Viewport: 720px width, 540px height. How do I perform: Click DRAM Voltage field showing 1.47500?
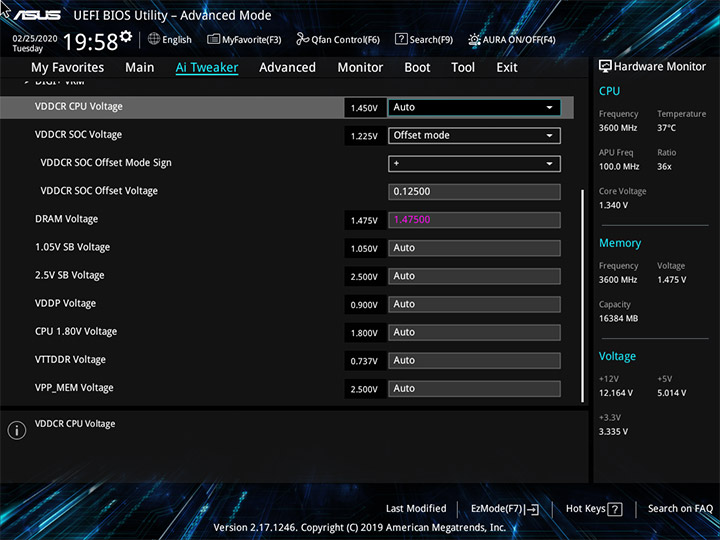coord(474,220)
